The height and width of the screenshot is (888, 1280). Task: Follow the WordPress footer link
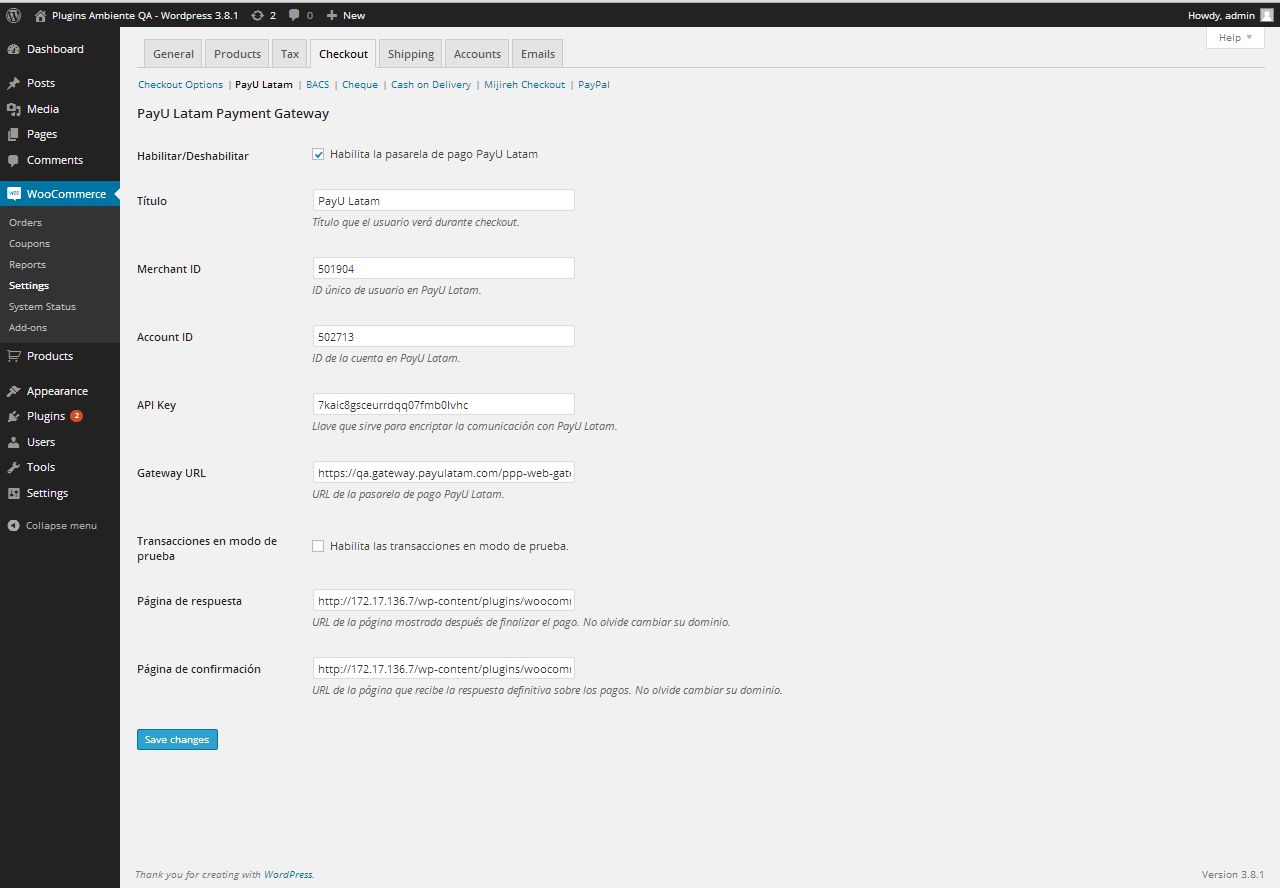(288, 875)
